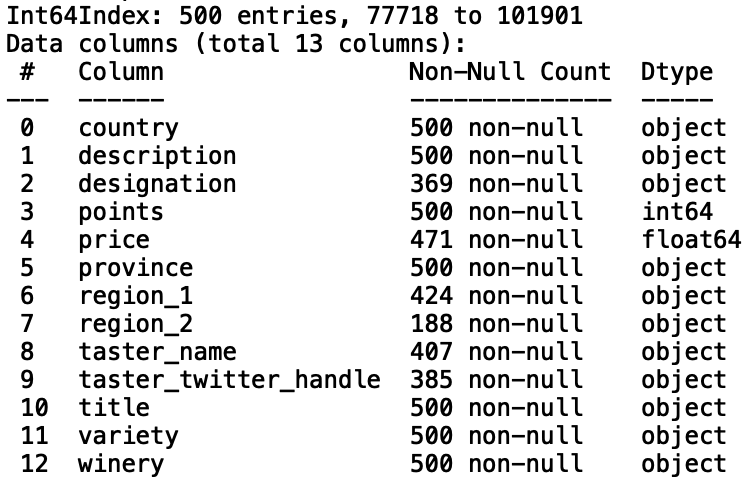Click the 'float64' dtype text
Screen dimensions: 745x478
[692, 240]
